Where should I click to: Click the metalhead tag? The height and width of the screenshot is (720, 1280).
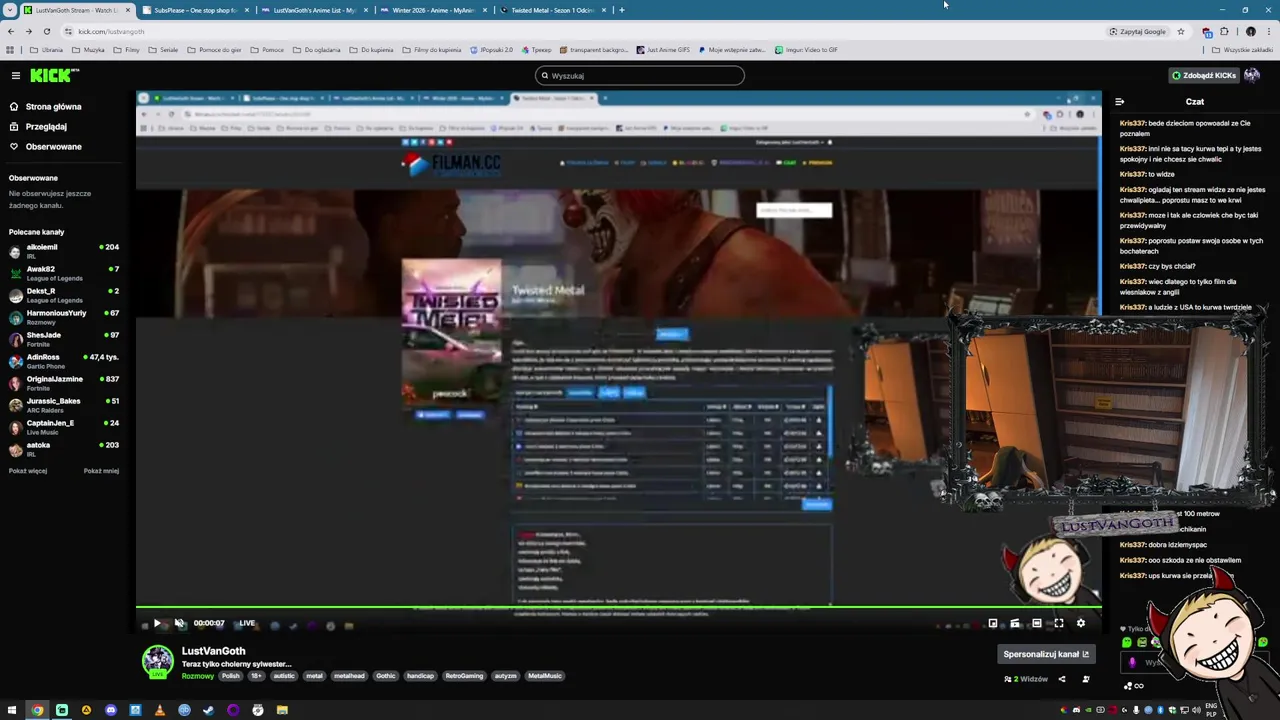point(349,676)
